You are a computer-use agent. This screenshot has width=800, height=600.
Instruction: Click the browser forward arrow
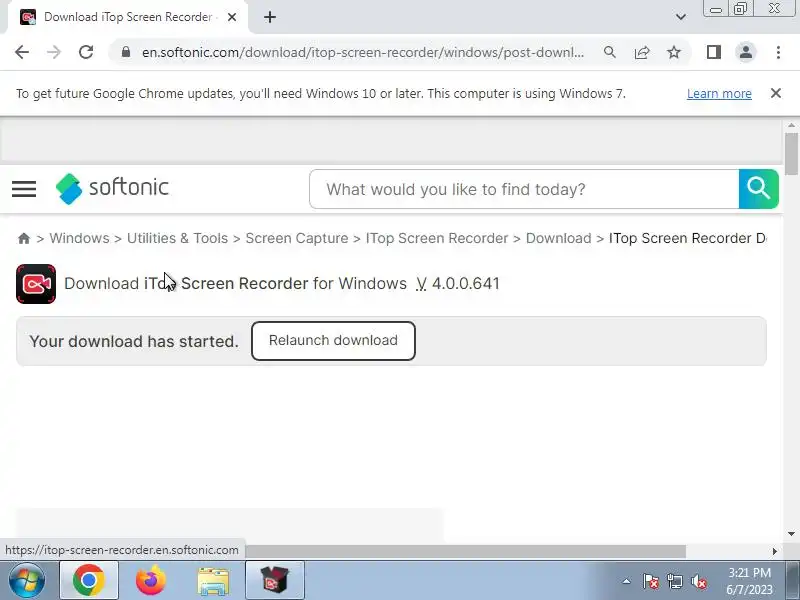[54, 52]
